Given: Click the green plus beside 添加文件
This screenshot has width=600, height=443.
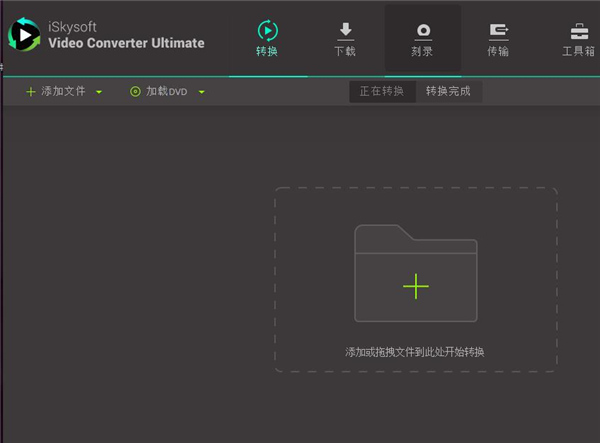Looking at the screenshot, I should [x=30, y=92].
